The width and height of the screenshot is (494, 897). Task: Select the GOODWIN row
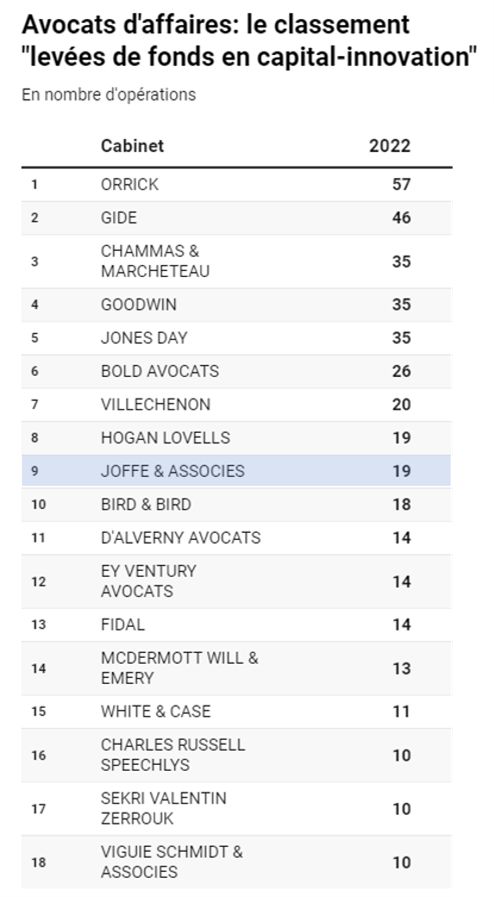[236, 305]
